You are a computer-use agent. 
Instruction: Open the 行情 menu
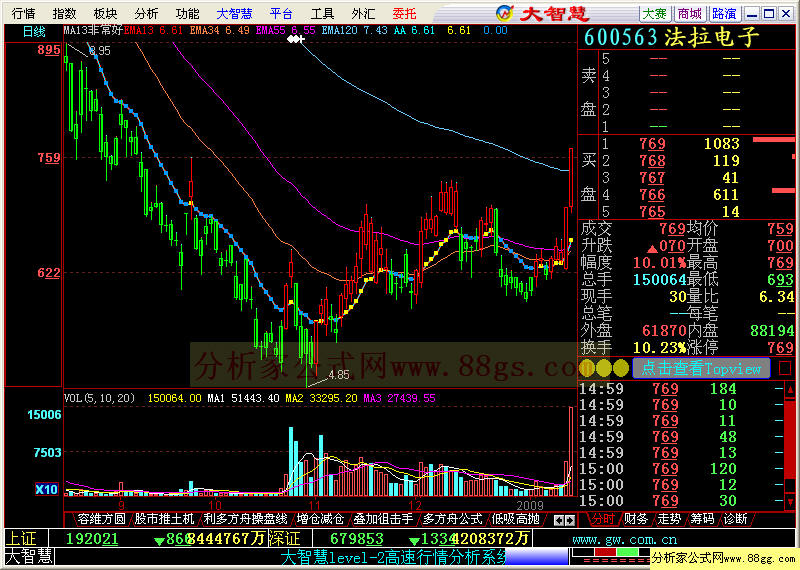(23, 14)
